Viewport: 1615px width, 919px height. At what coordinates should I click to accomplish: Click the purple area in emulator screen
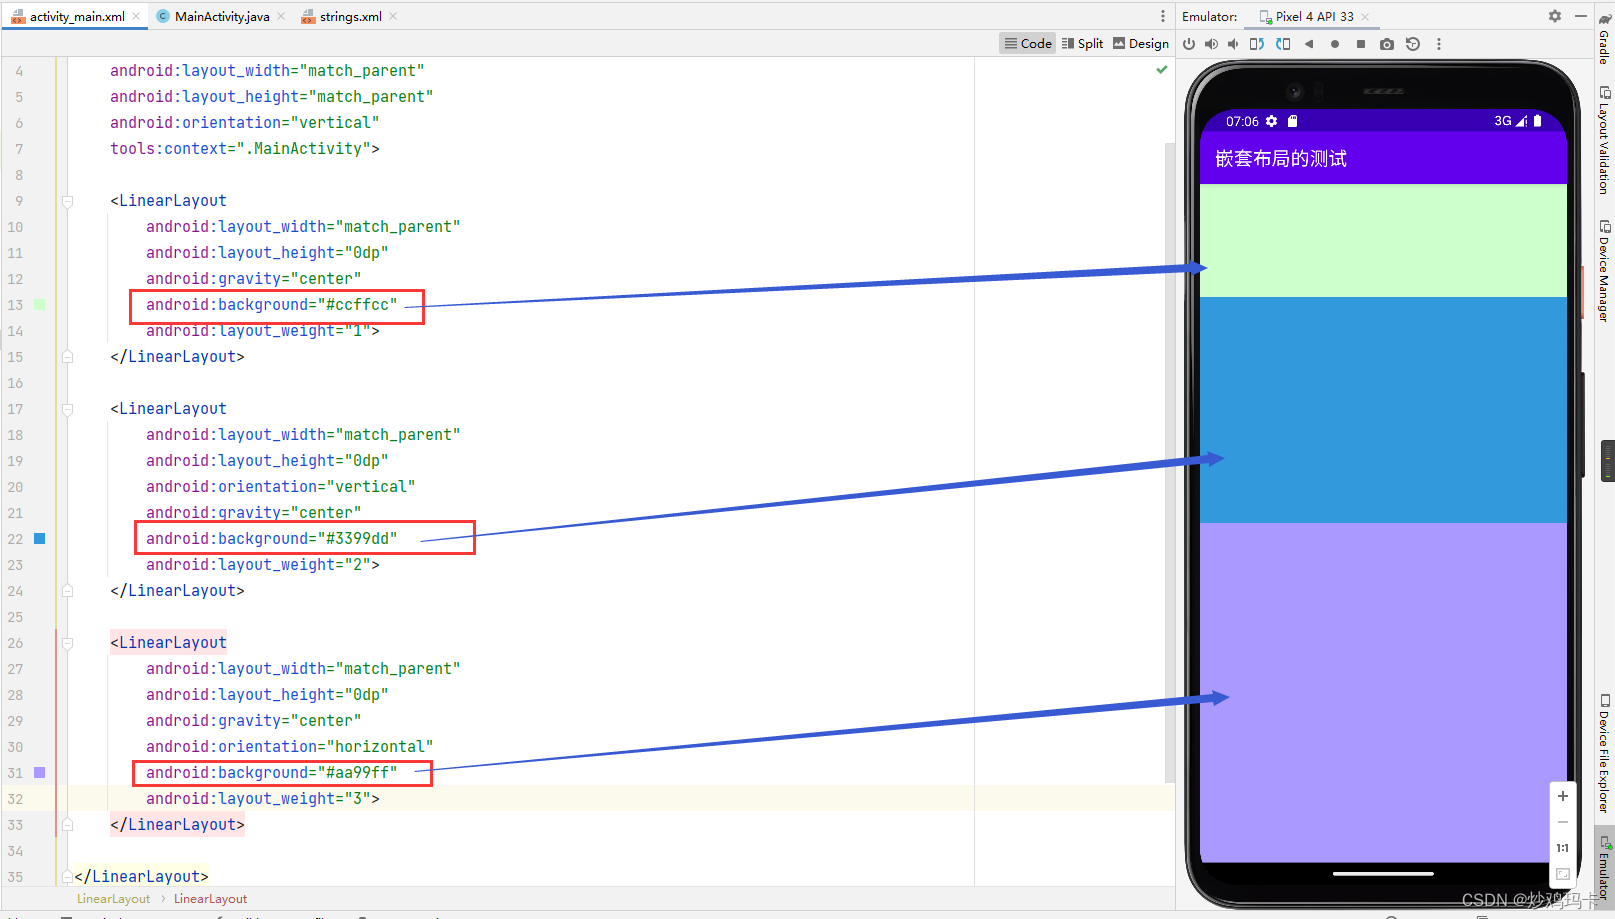pyautogui.click(x=1383, y=692)
